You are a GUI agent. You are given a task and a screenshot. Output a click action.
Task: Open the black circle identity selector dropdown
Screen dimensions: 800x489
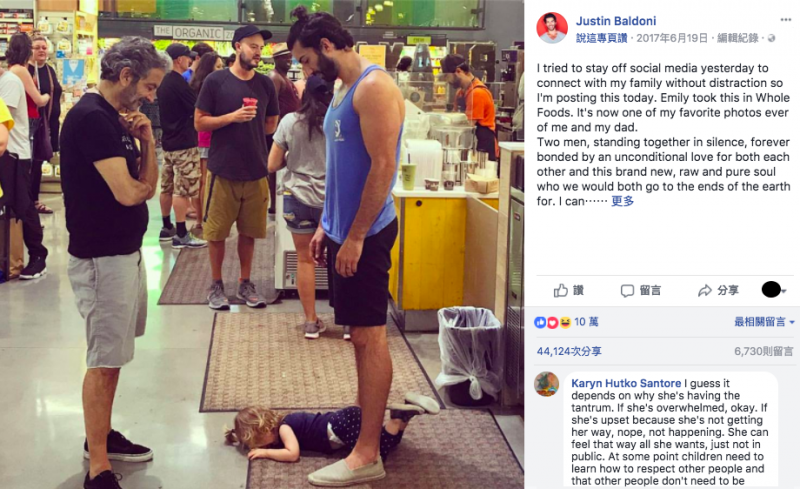point(773,289)
